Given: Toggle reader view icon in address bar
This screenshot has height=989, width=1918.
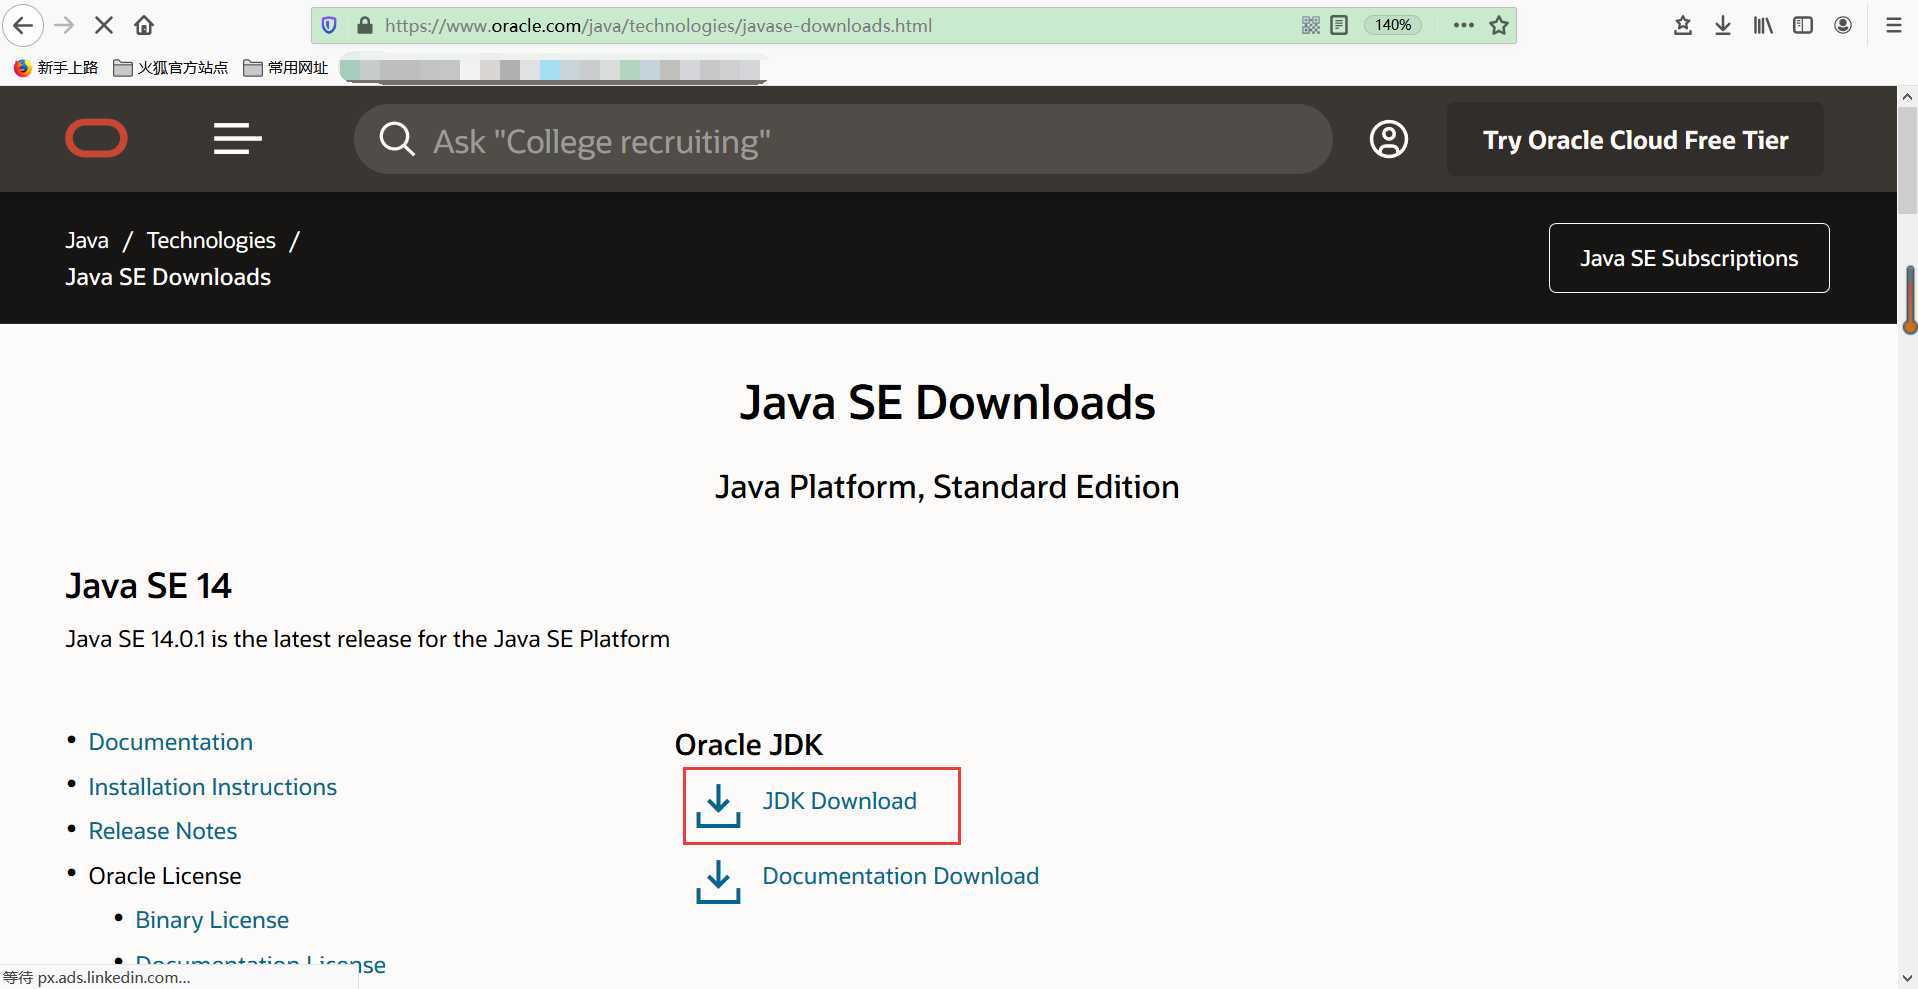Looking at the screenshot, I should (1339, 25).
